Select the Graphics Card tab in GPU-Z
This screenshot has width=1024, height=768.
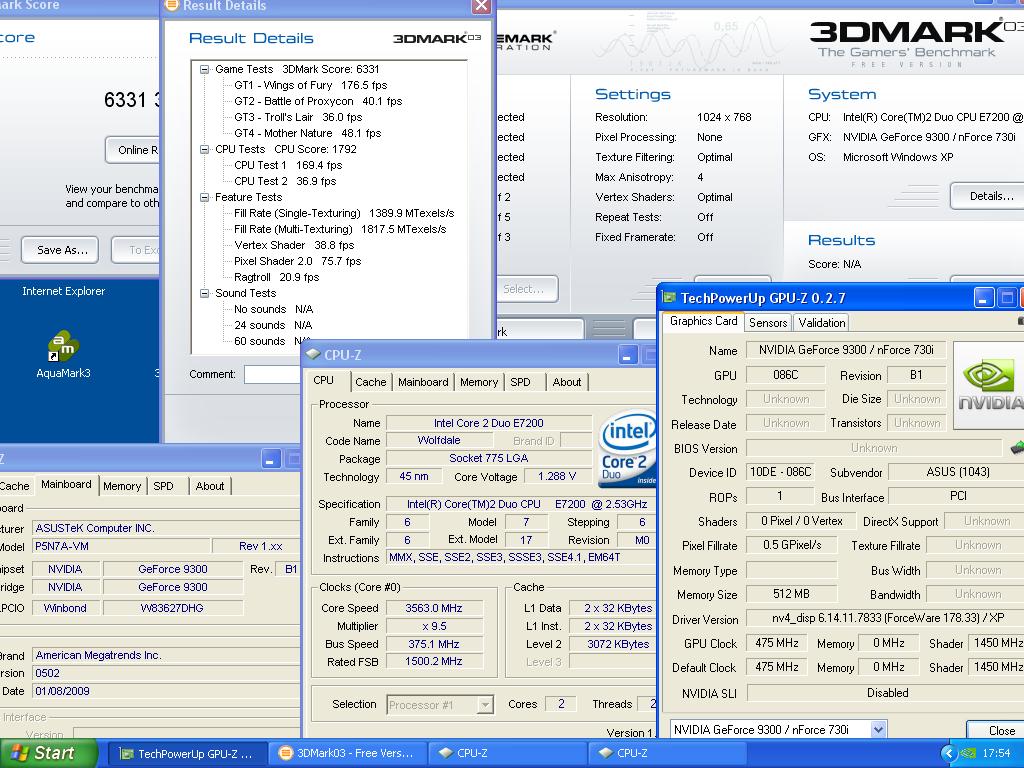click(703, 321)
